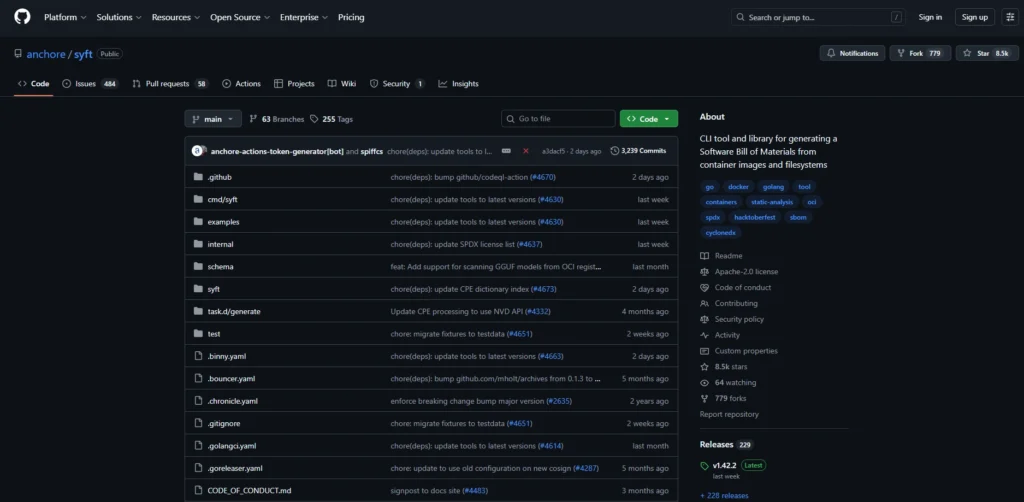This screenshot has width=1024, height=502.
Task: Open the syft repository link
Action: (83, 54)
